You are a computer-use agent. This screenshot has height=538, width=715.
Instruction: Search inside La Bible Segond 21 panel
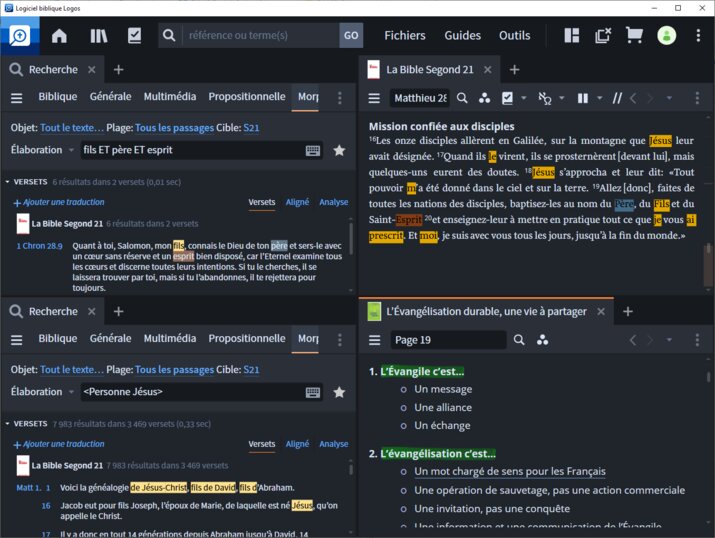tap(462, 98)
